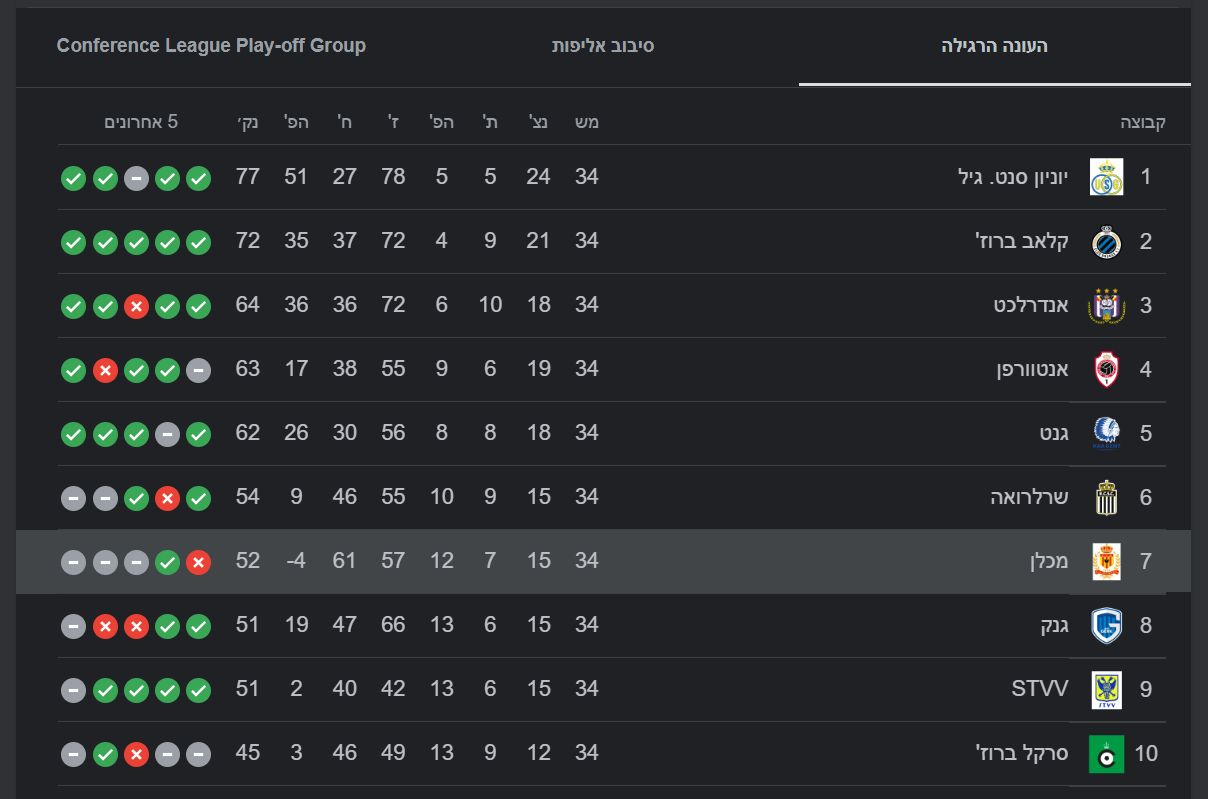This screenshot has width=1208, height=799.
Task: Click Mechelen's most recent red loss indicator
Action: [x=199, y=561]
